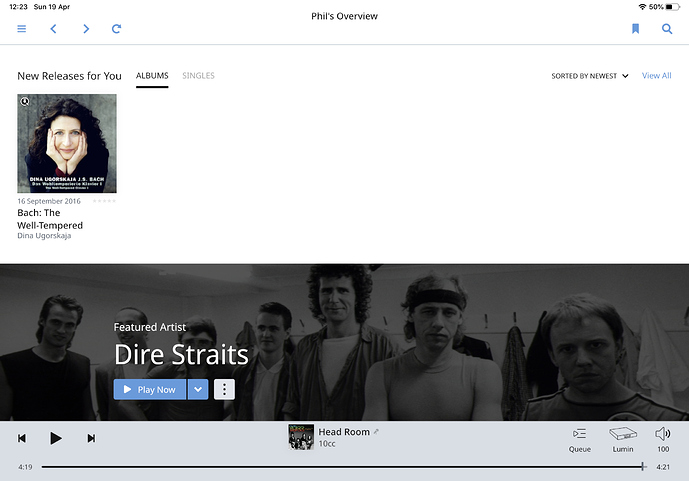Open the View All link
Screen dimensions: 689x481
(x=656, y=76)
